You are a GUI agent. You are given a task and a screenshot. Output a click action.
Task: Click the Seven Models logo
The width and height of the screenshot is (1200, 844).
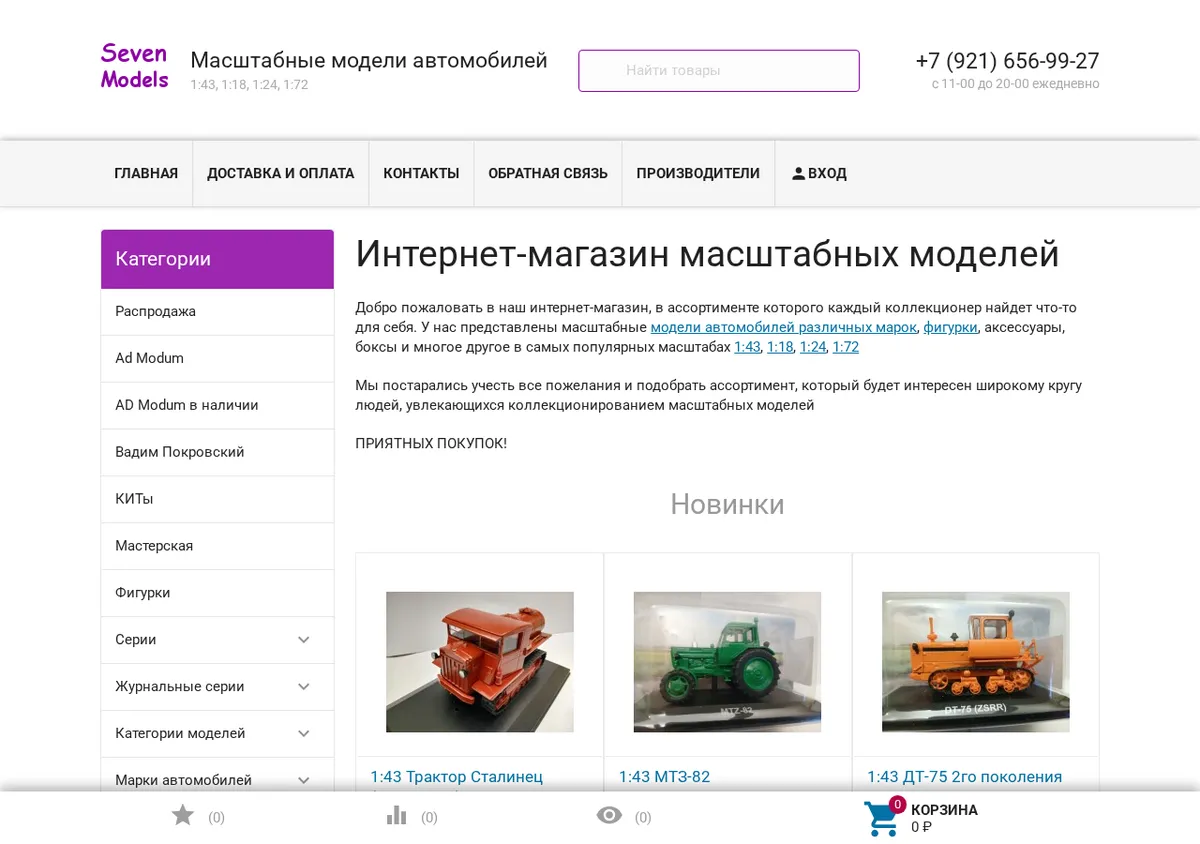[x=135, y=67]
